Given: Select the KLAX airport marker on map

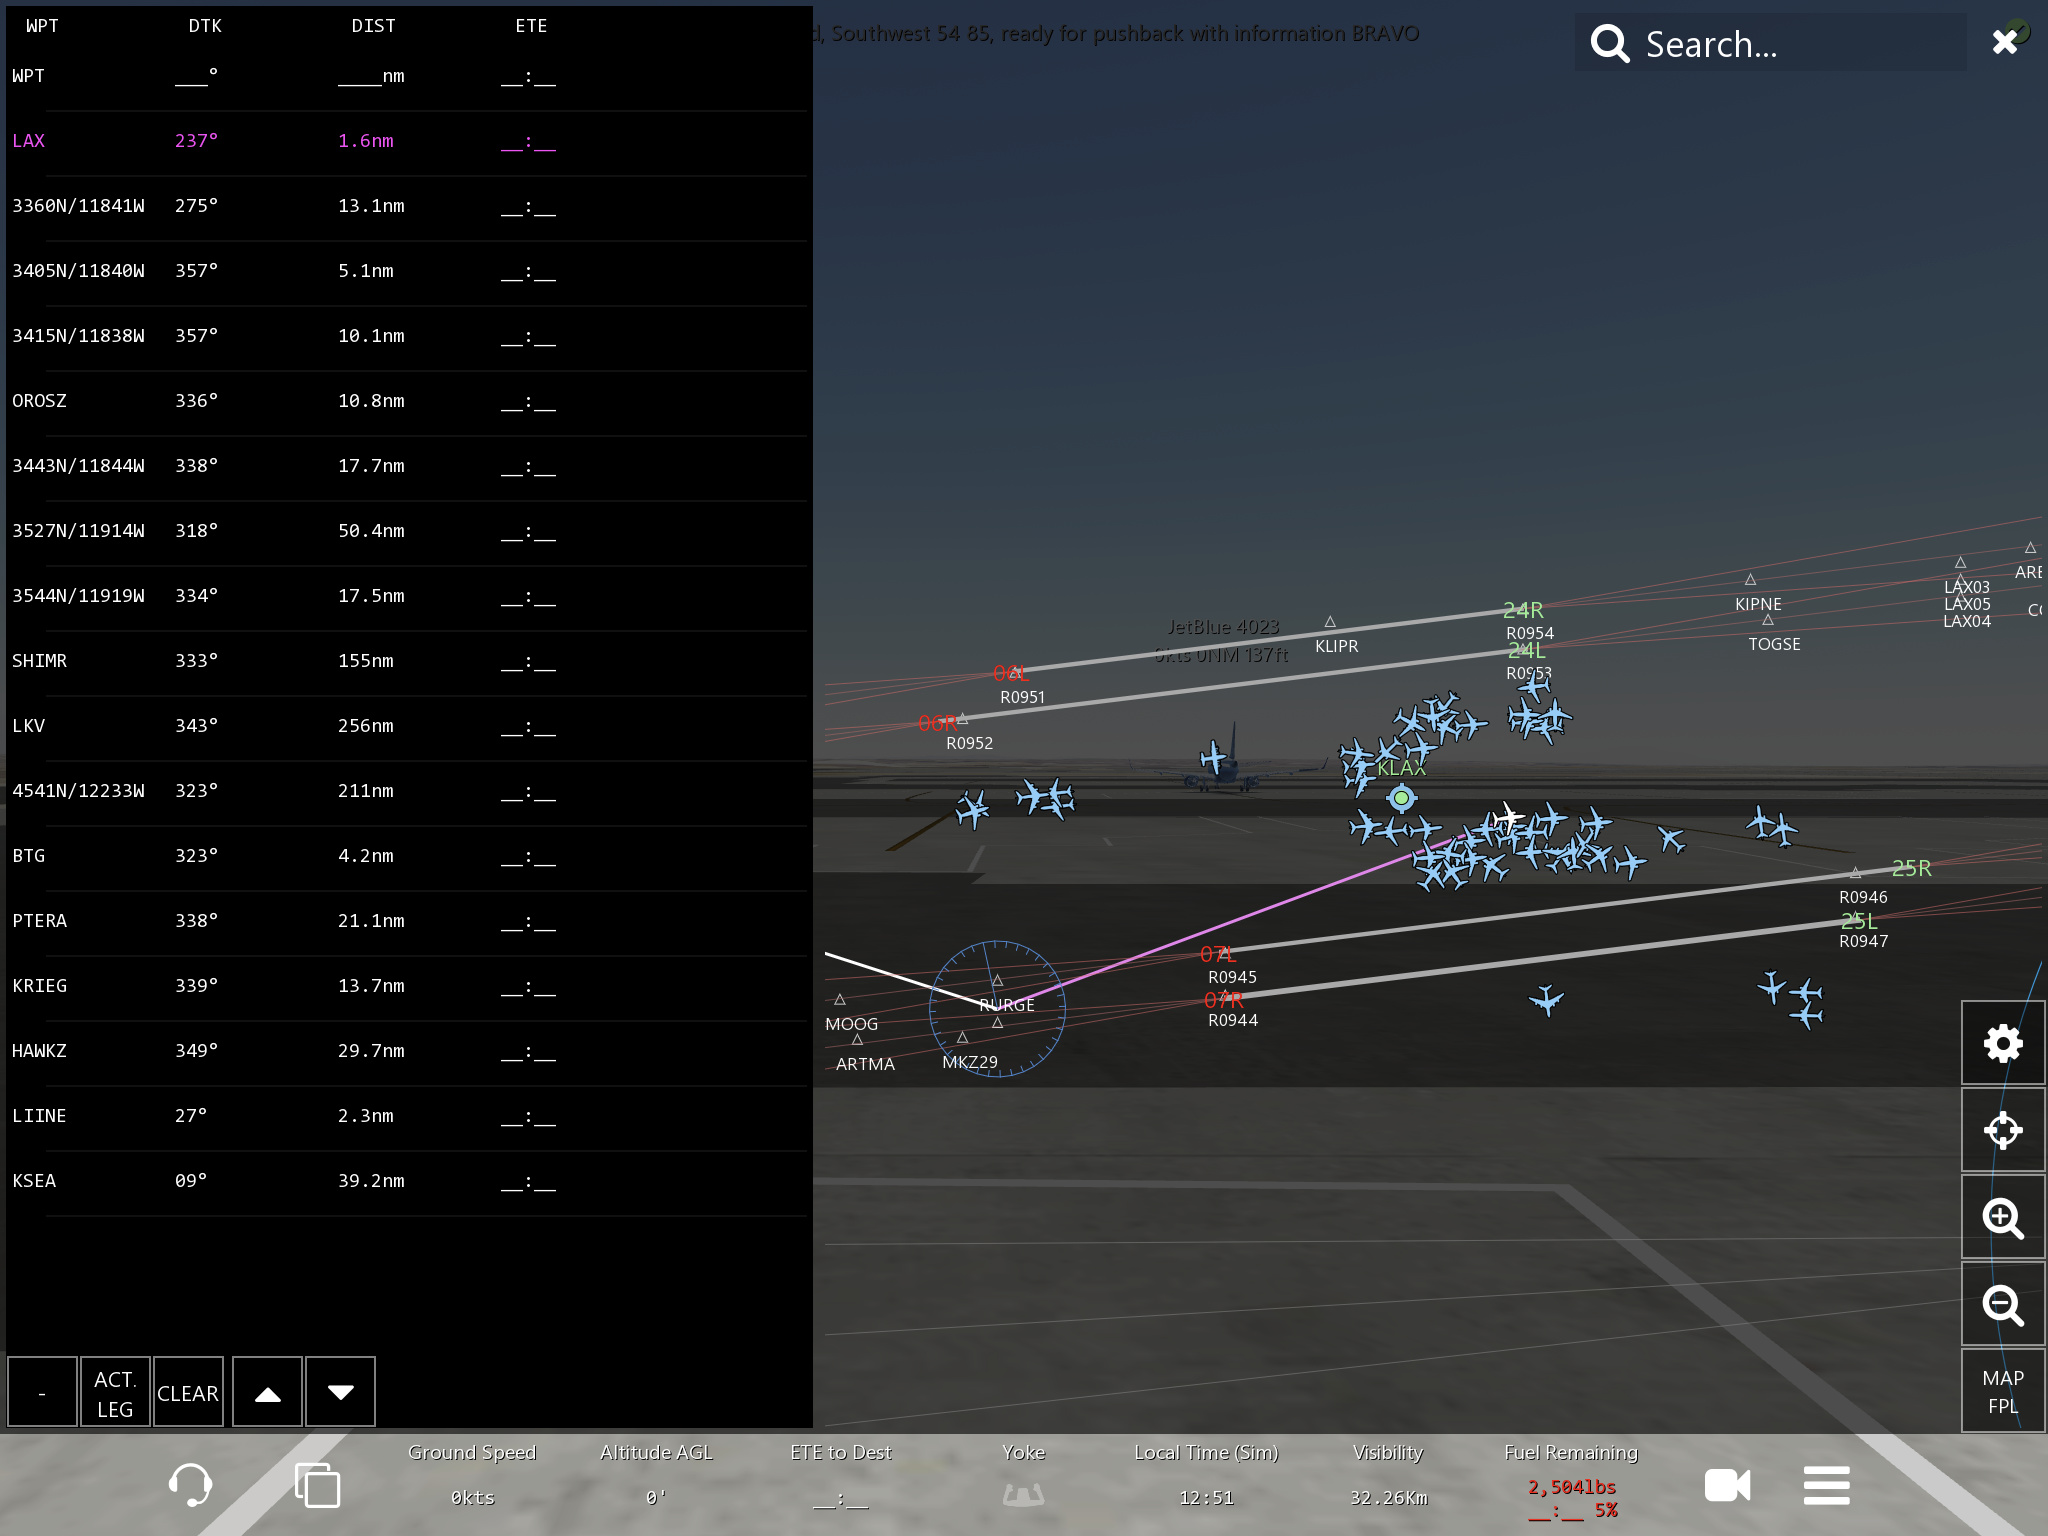Looking at the screenshot, I should click(1401, 797).
